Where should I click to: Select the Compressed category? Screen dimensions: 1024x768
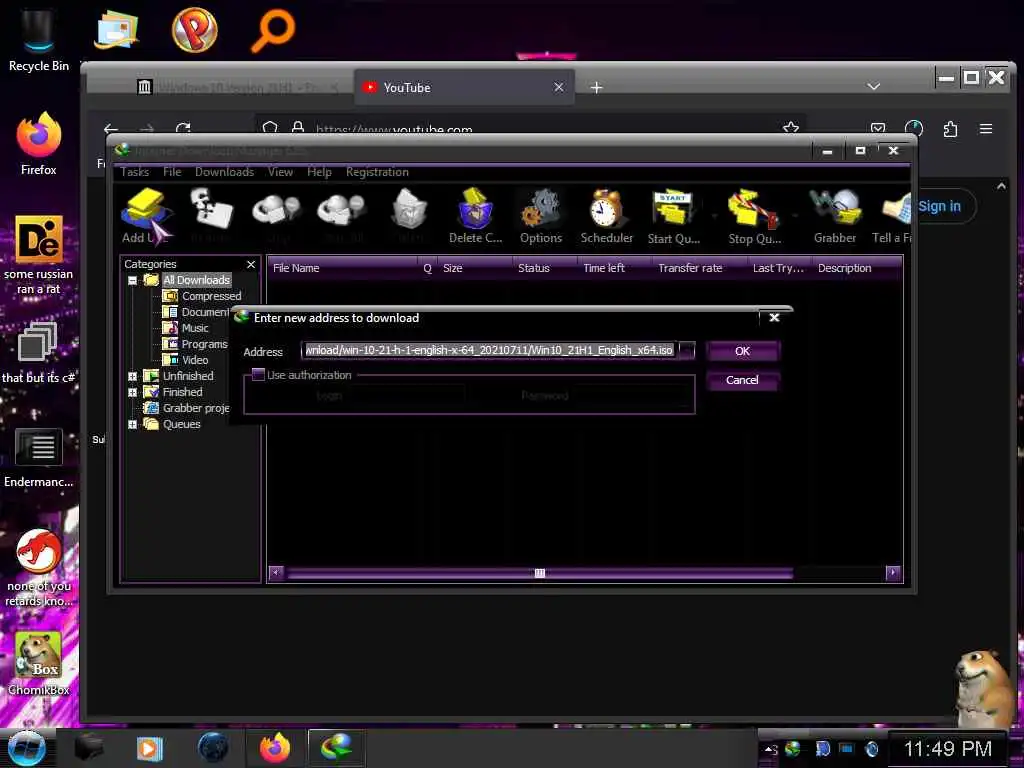(x=212, y=296)
